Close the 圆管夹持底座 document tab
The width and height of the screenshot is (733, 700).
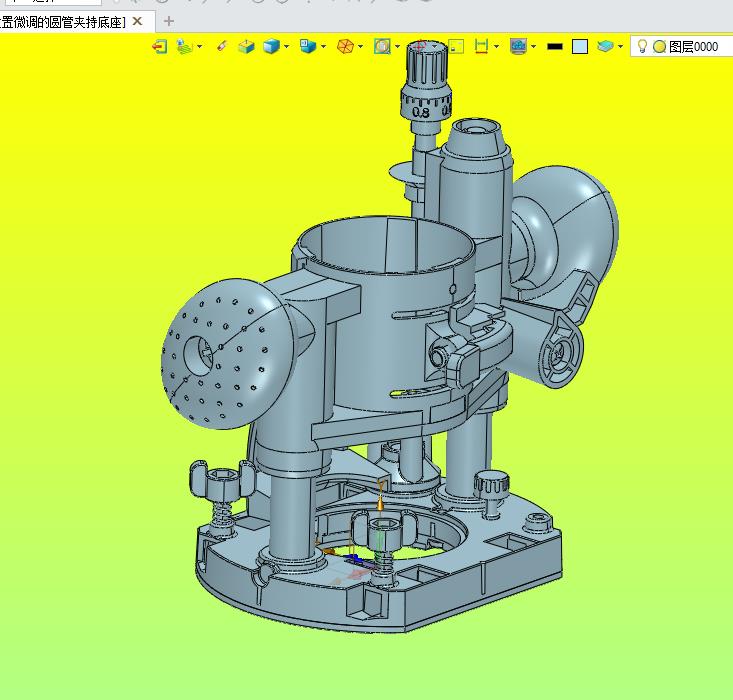coord(137,22)
